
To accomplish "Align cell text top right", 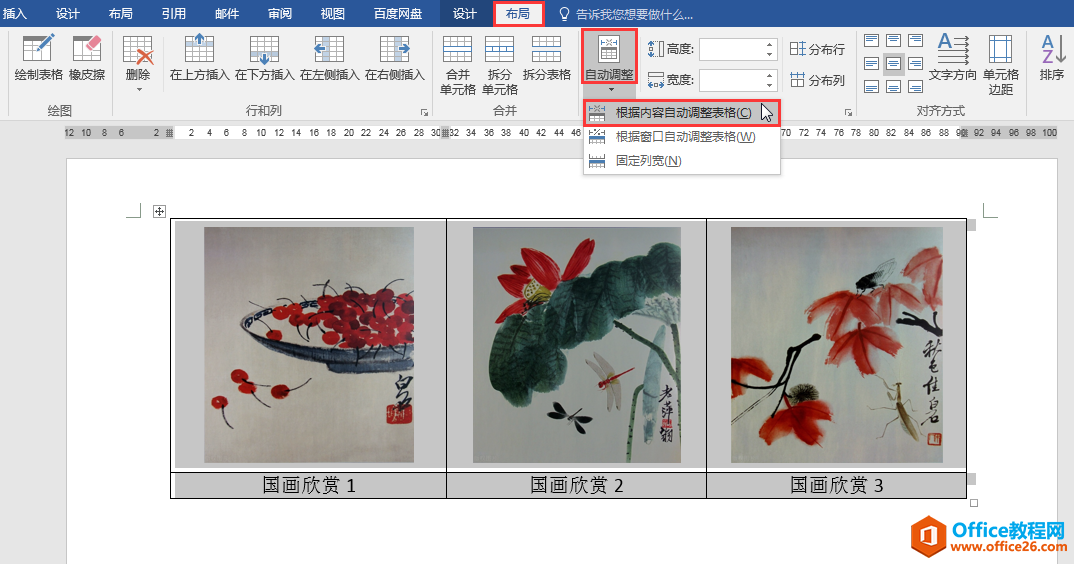I will coord(915,41).
